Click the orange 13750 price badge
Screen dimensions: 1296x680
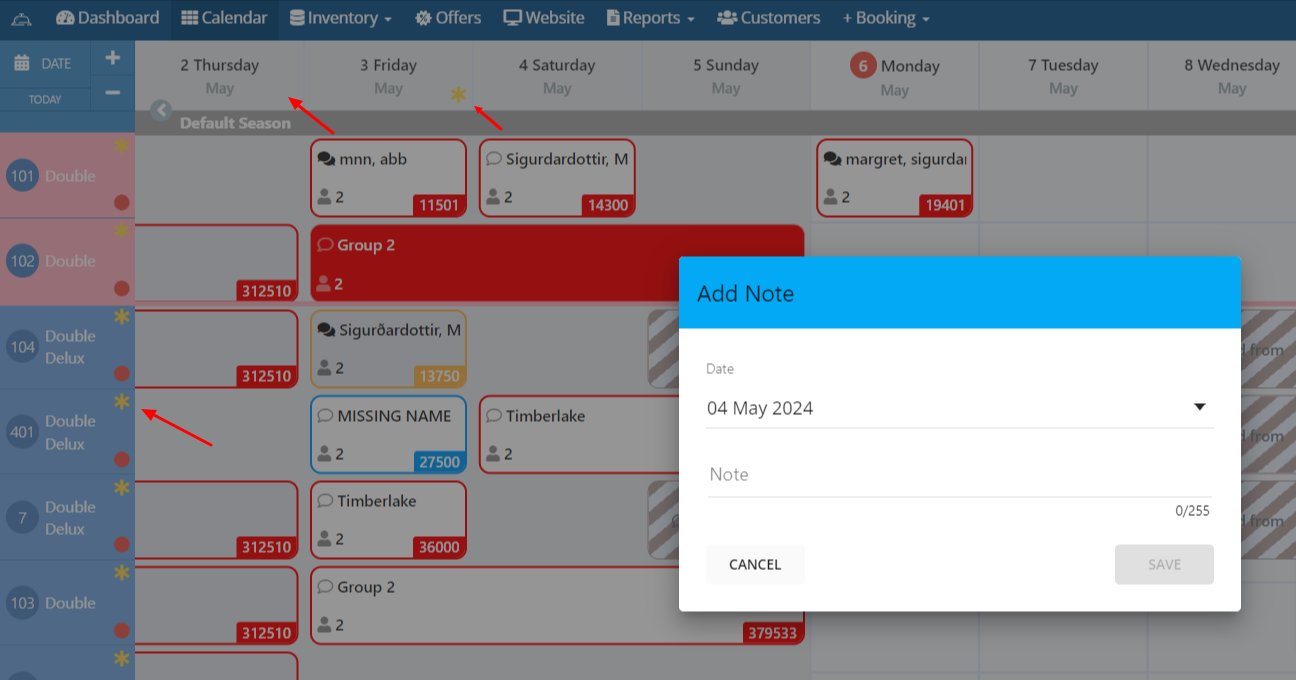(x=439, y=377)
